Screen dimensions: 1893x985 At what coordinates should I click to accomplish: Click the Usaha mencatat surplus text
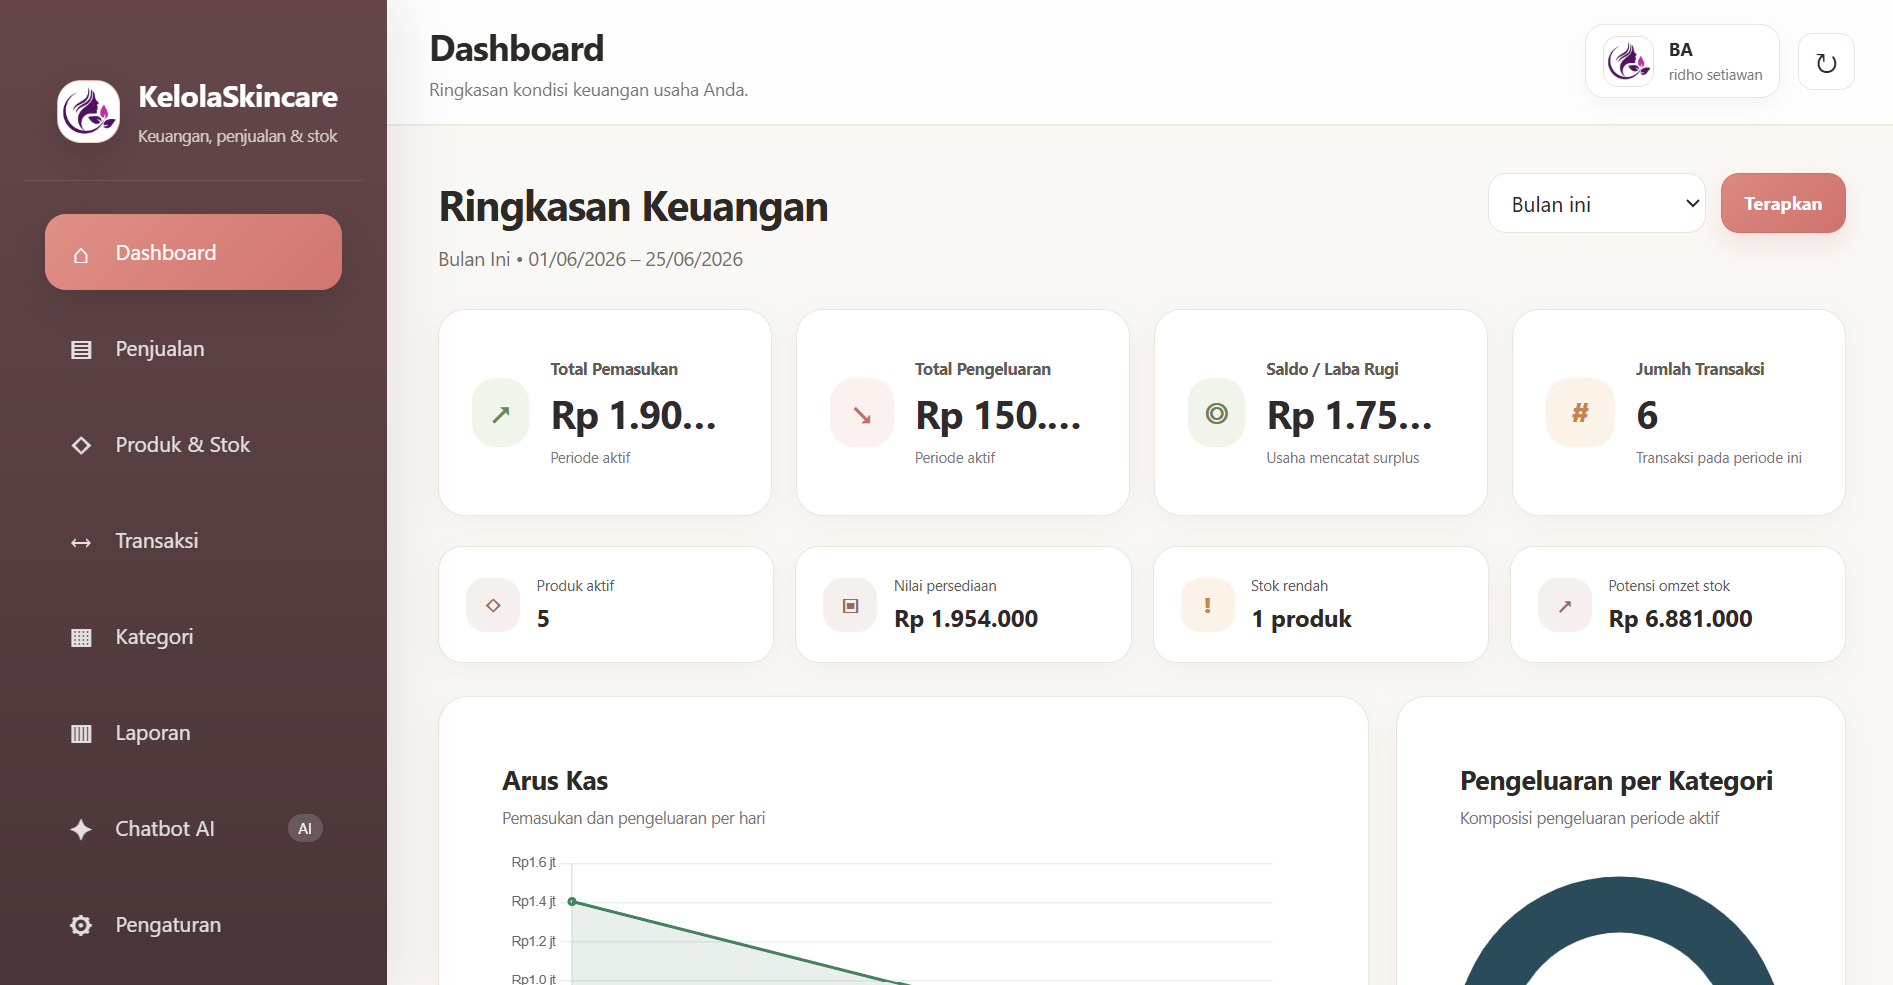coord(1343,458)
